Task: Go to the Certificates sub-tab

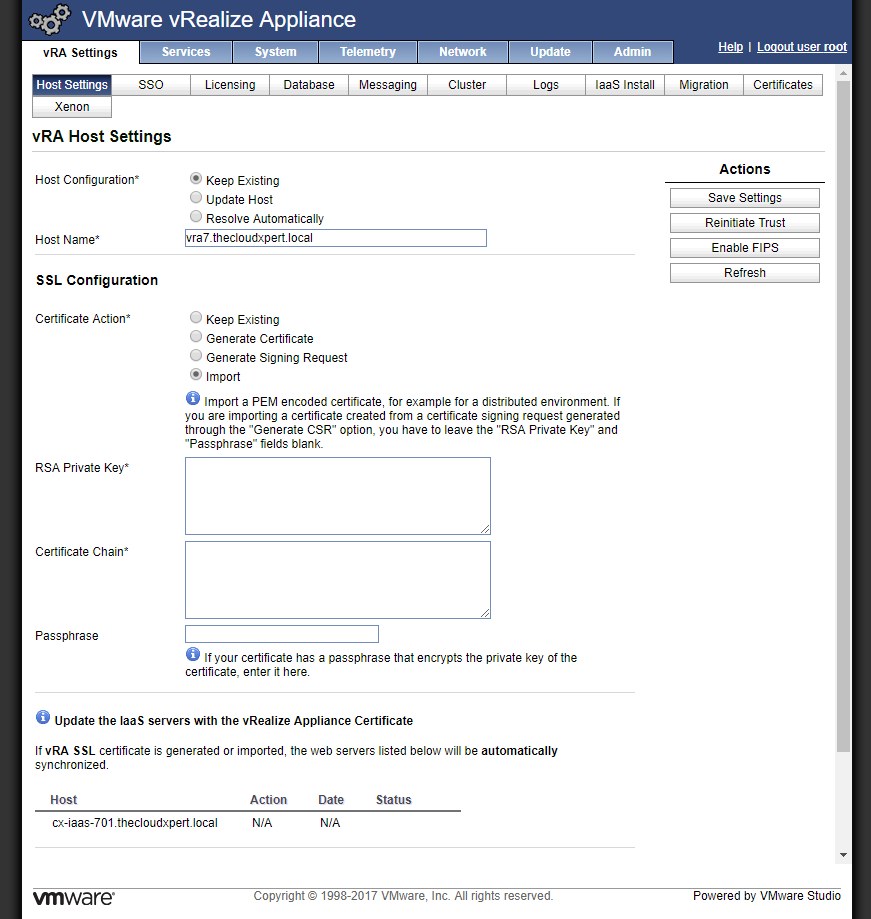Action: (783, 85)
